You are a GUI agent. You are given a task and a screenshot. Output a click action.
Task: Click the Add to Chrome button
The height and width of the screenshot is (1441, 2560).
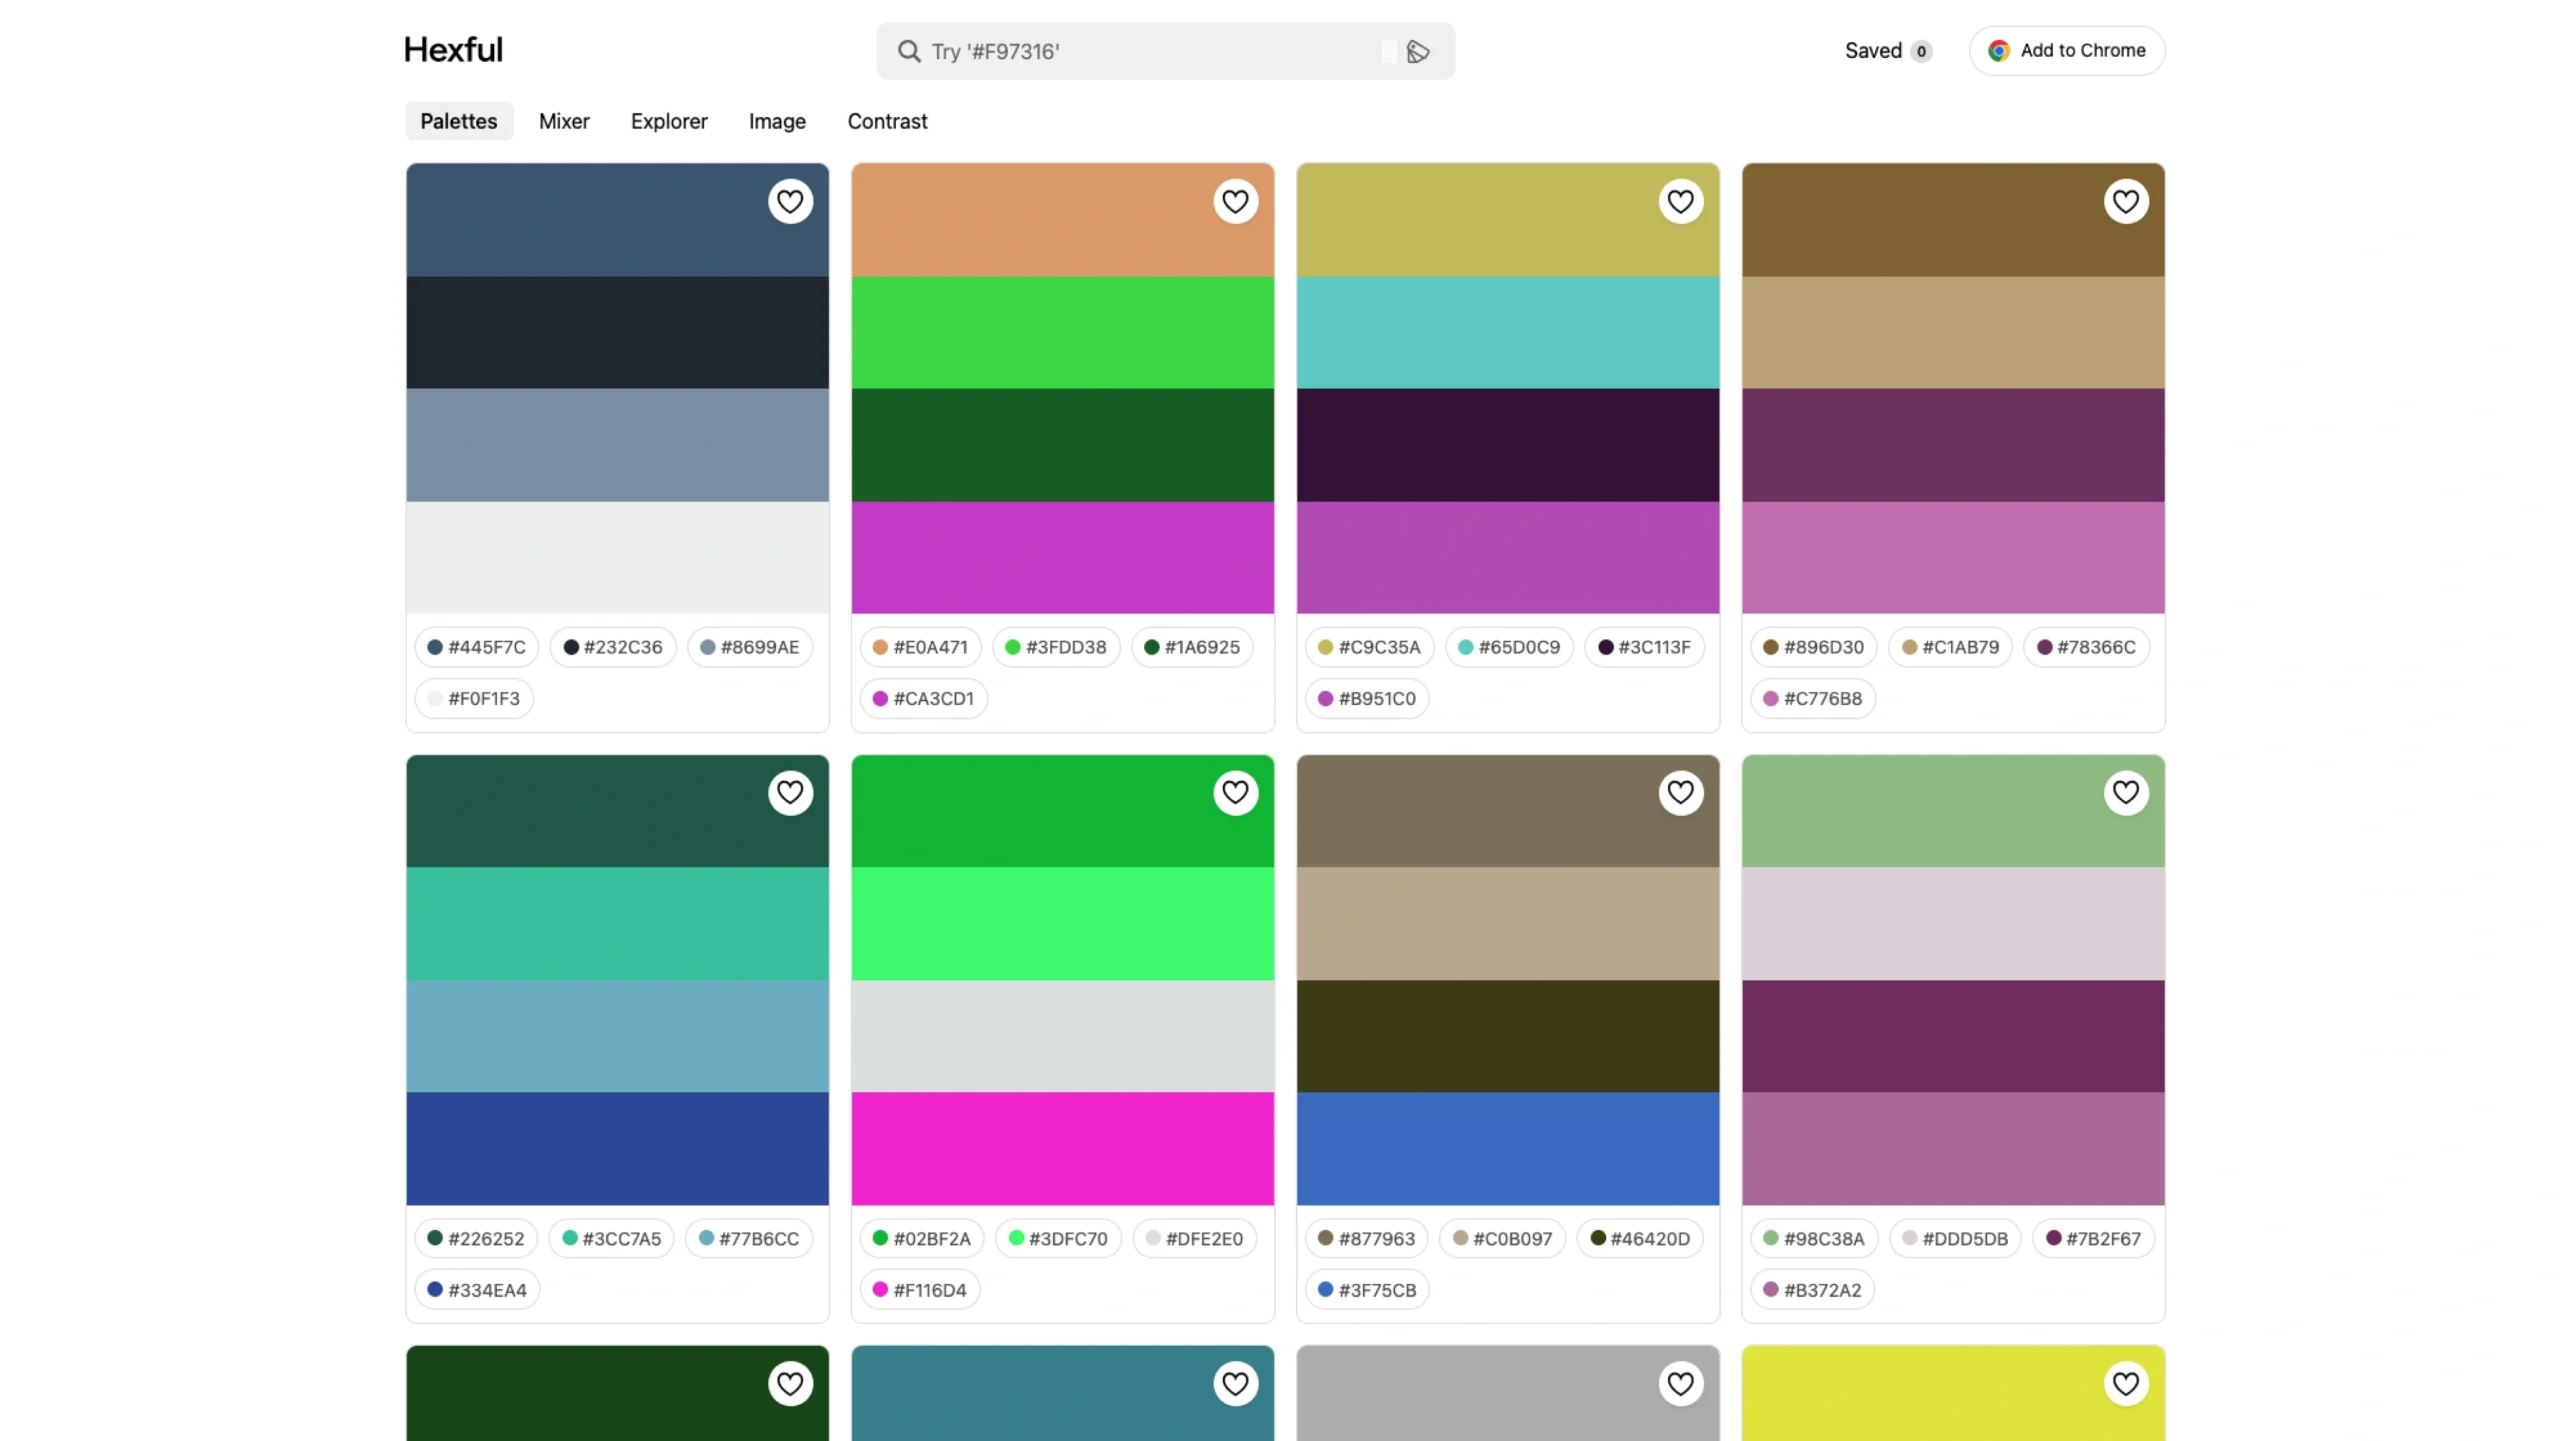tap(2066, 51)
